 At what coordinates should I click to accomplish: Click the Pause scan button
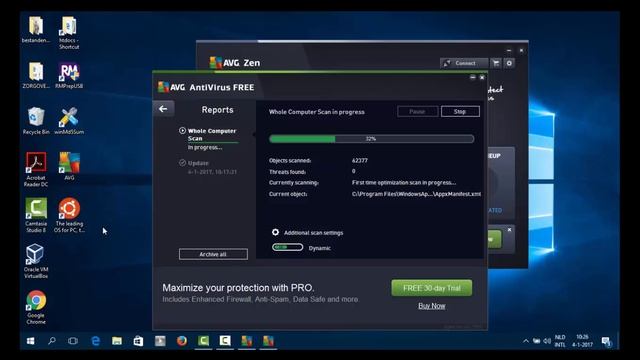418,111
